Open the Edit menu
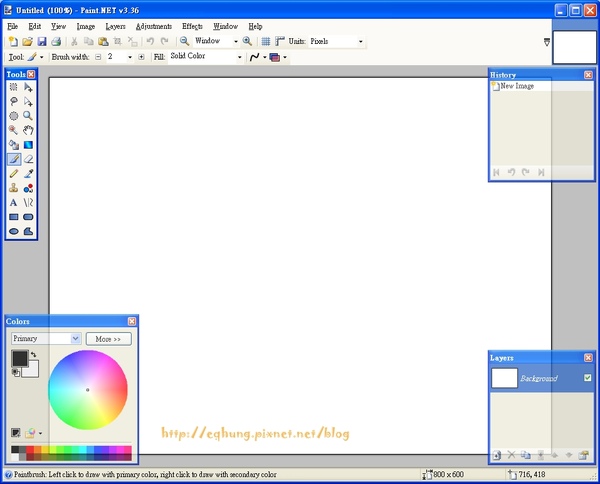The height and width of the screenshot is (484, 600). 34,26
